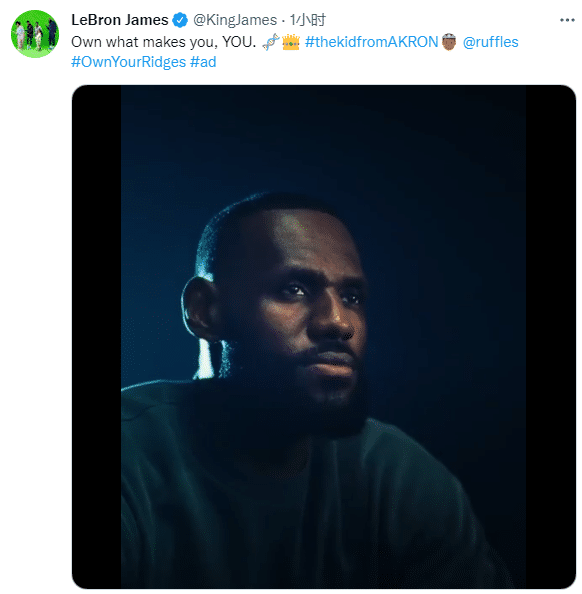Click the left black letterbox bar of the video
This screenshot has height=594, width=582.
[97, 336]
